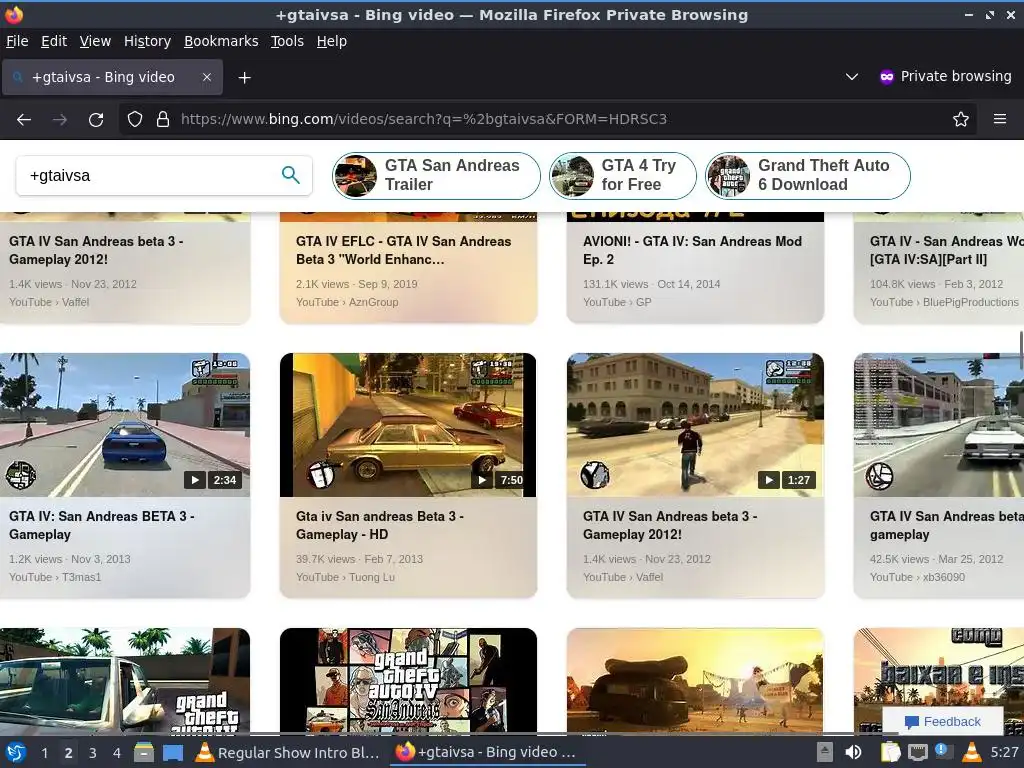Open the VLC cone tray icon
This screenshot has height=768, width=1024.
point(972,752)
